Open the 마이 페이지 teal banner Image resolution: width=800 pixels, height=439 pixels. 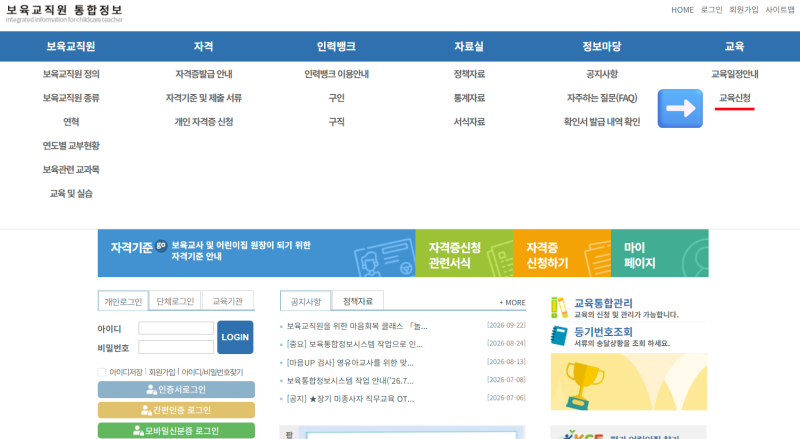click(x=660, y=253)
